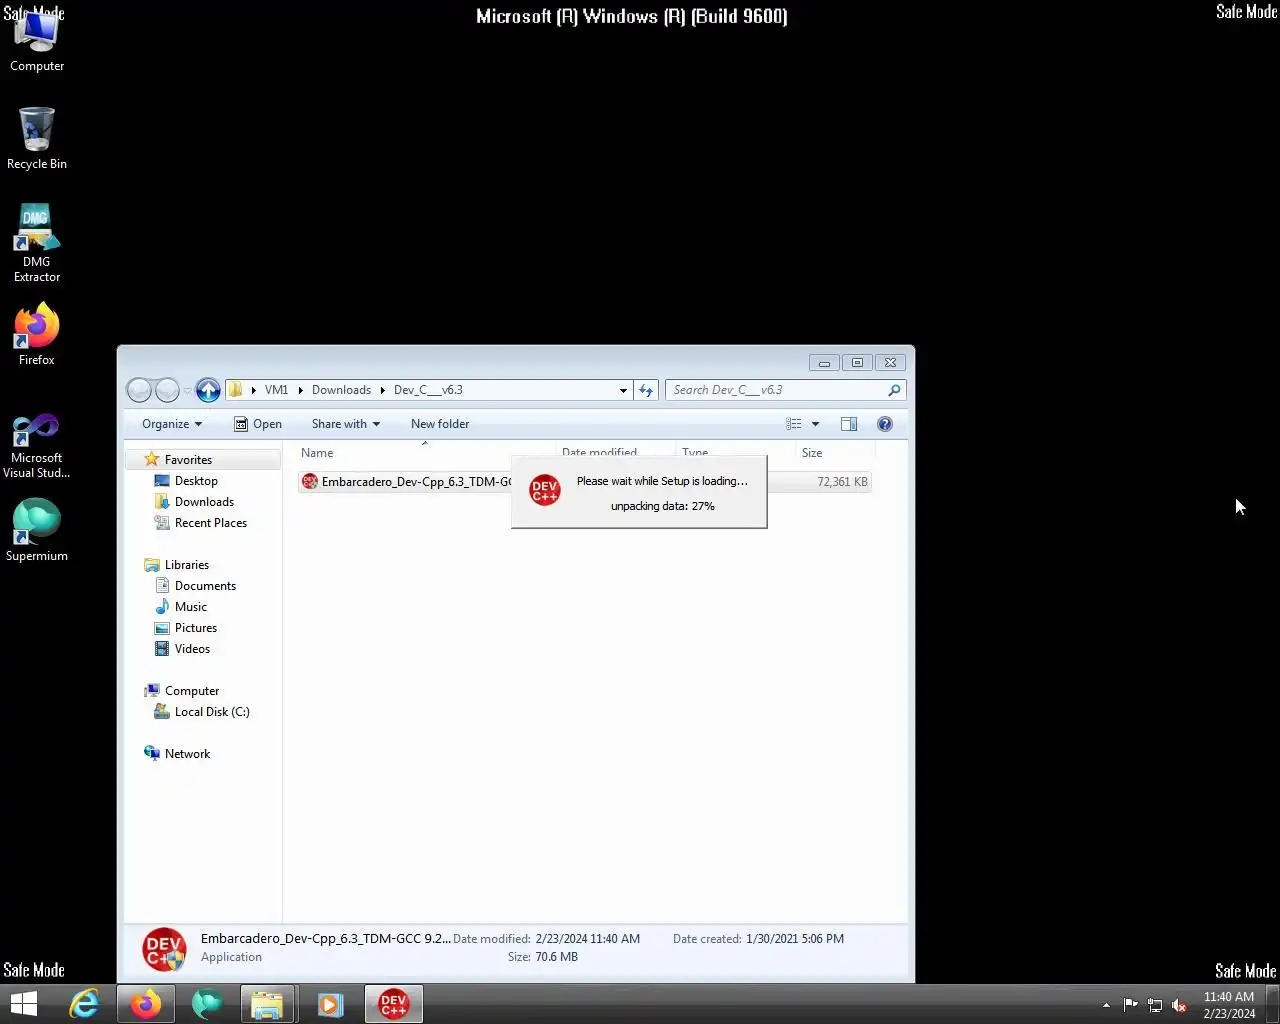Select the Music library

coord(190,607)
